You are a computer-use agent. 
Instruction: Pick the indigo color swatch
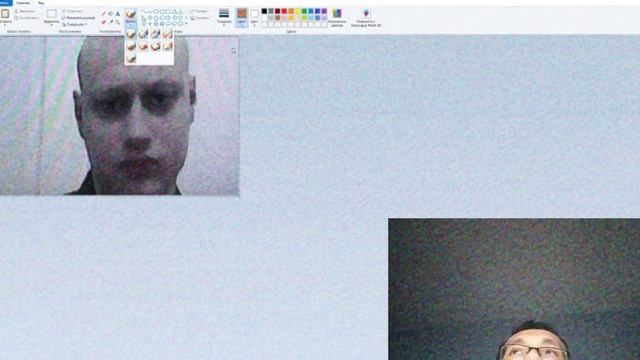318,11
